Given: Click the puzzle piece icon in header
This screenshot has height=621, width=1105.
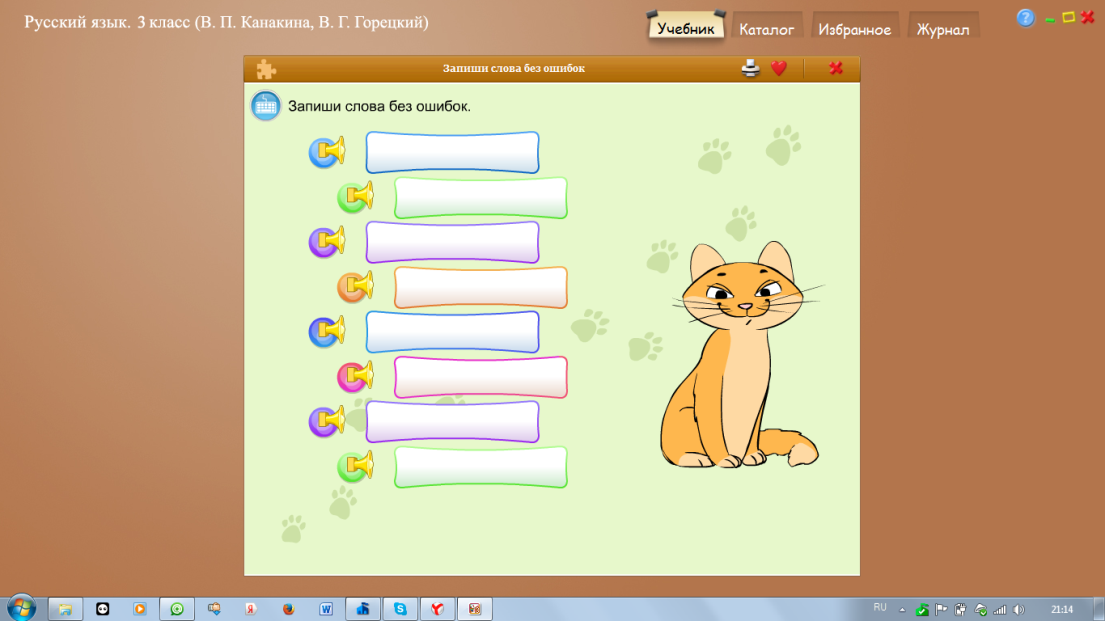Looking at the screenshot, I should [x=266, y=69].
